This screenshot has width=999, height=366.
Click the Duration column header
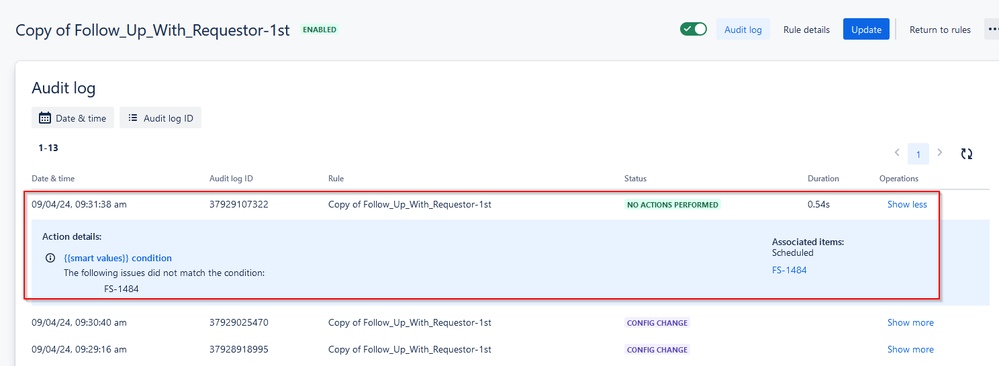823,179
